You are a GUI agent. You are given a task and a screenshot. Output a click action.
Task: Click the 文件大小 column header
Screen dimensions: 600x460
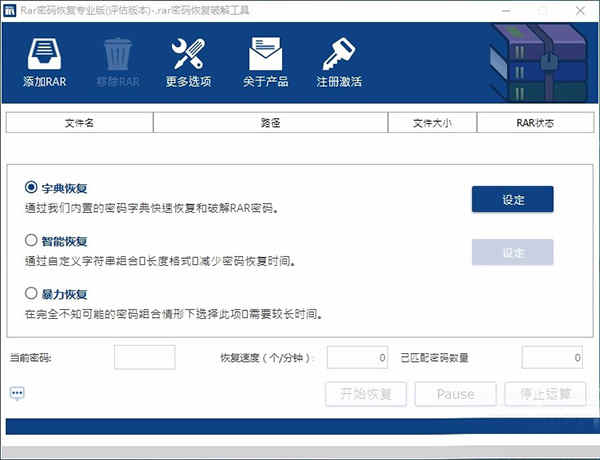(432, 123)
